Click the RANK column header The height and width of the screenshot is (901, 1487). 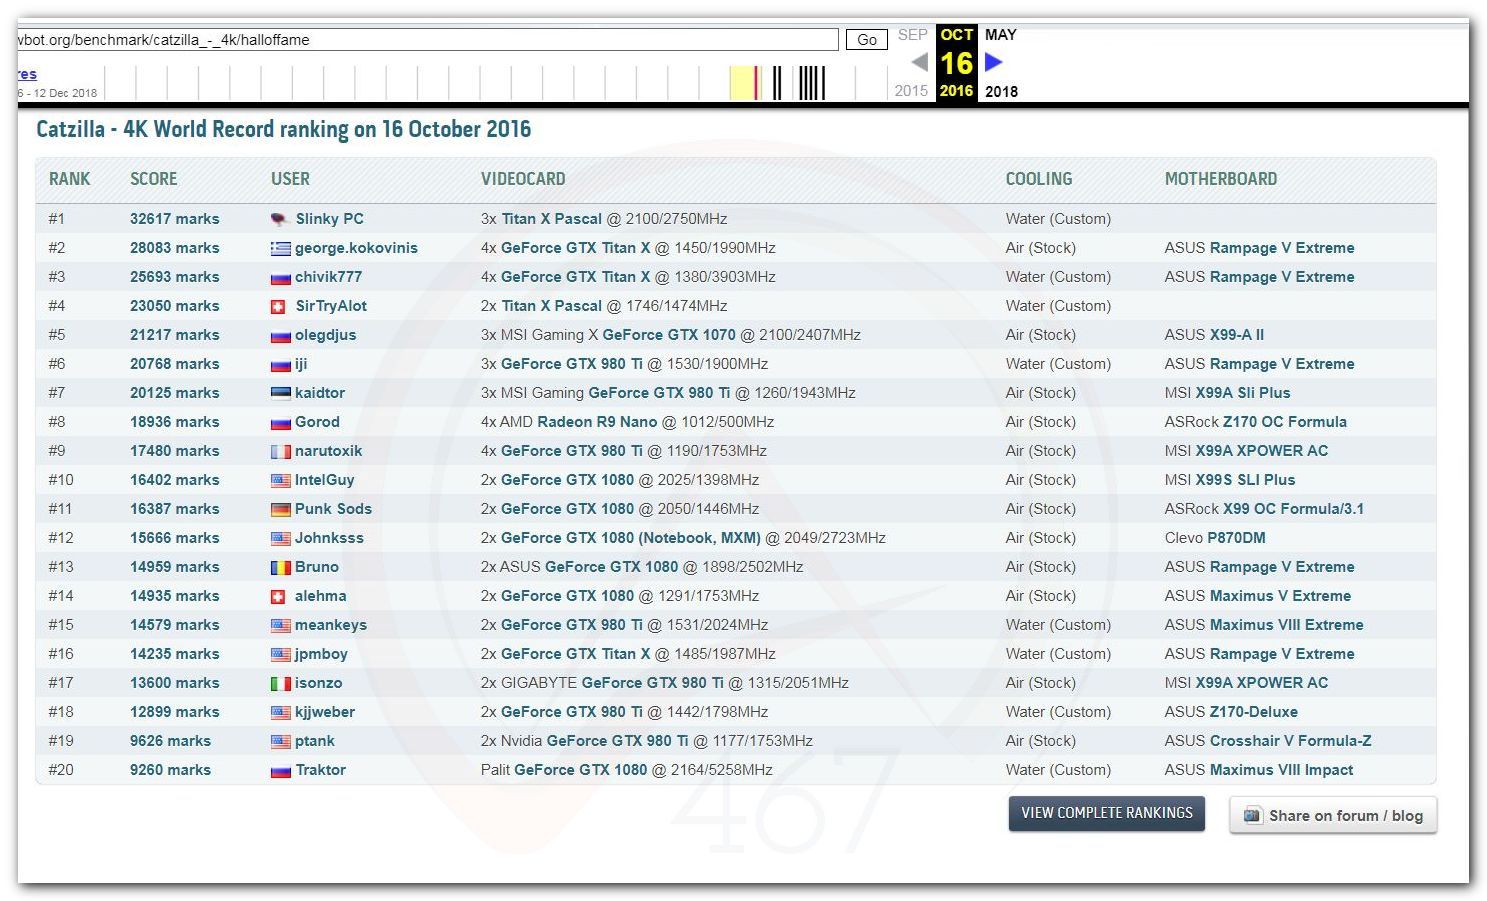(x=70, y=179)
